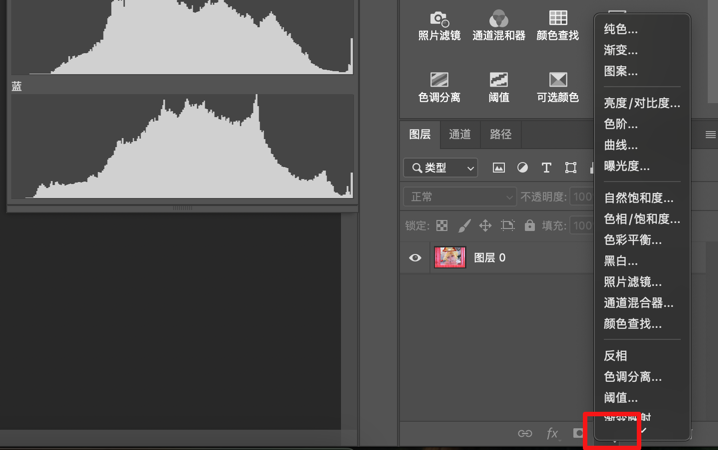Image resolution: width=718 pixels, height=450 pixels.
Task: Open the 类型 layer filter dropdown
Action: (441, 168)
